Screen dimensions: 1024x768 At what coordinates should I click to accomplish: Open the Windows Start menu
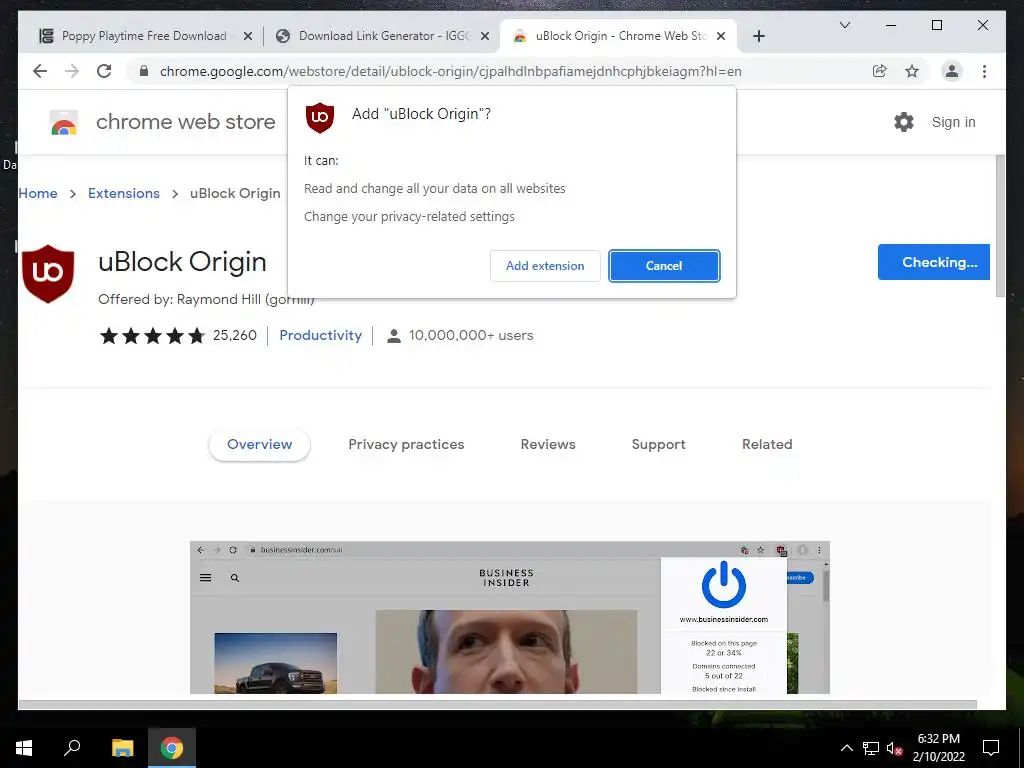pyautogui.click(x=24, y=748)
